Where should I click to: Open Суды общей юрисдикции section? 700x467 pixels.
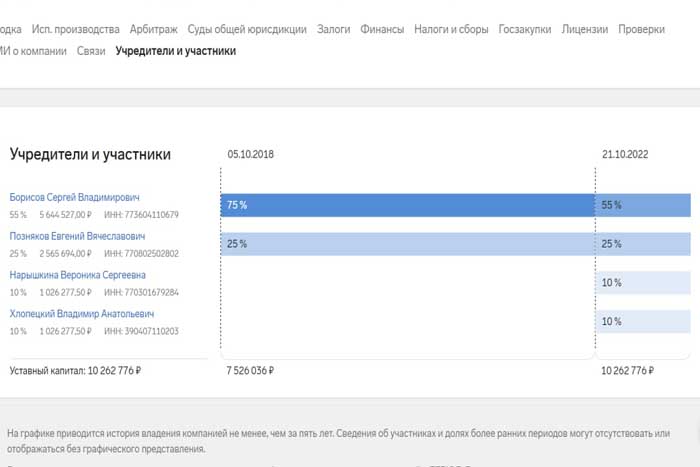click(247, 30)
